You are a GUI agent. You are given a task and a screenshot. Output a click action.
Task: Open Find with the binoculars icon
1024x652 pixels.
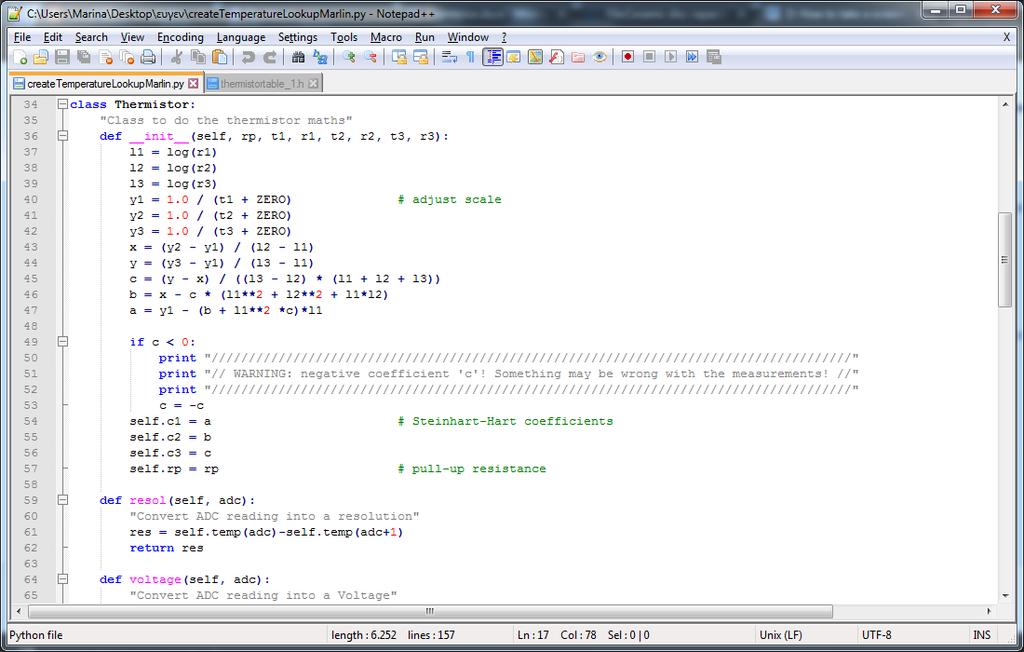(x=298, y=57)
